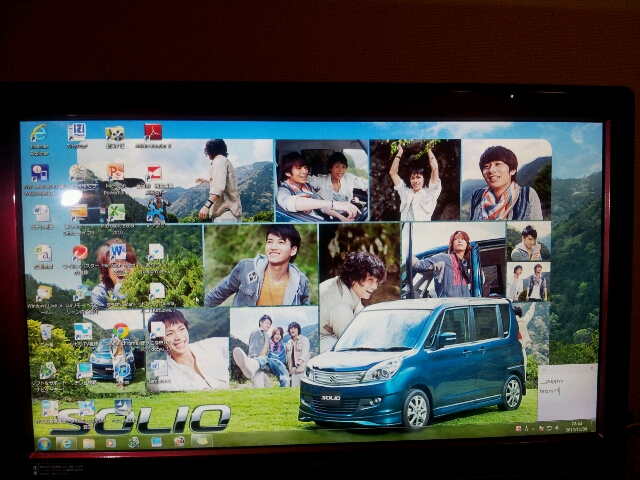Screen dimensions: 640x480
Task: Select the Sticky Notes taskbar button
Action: (202, 441)
